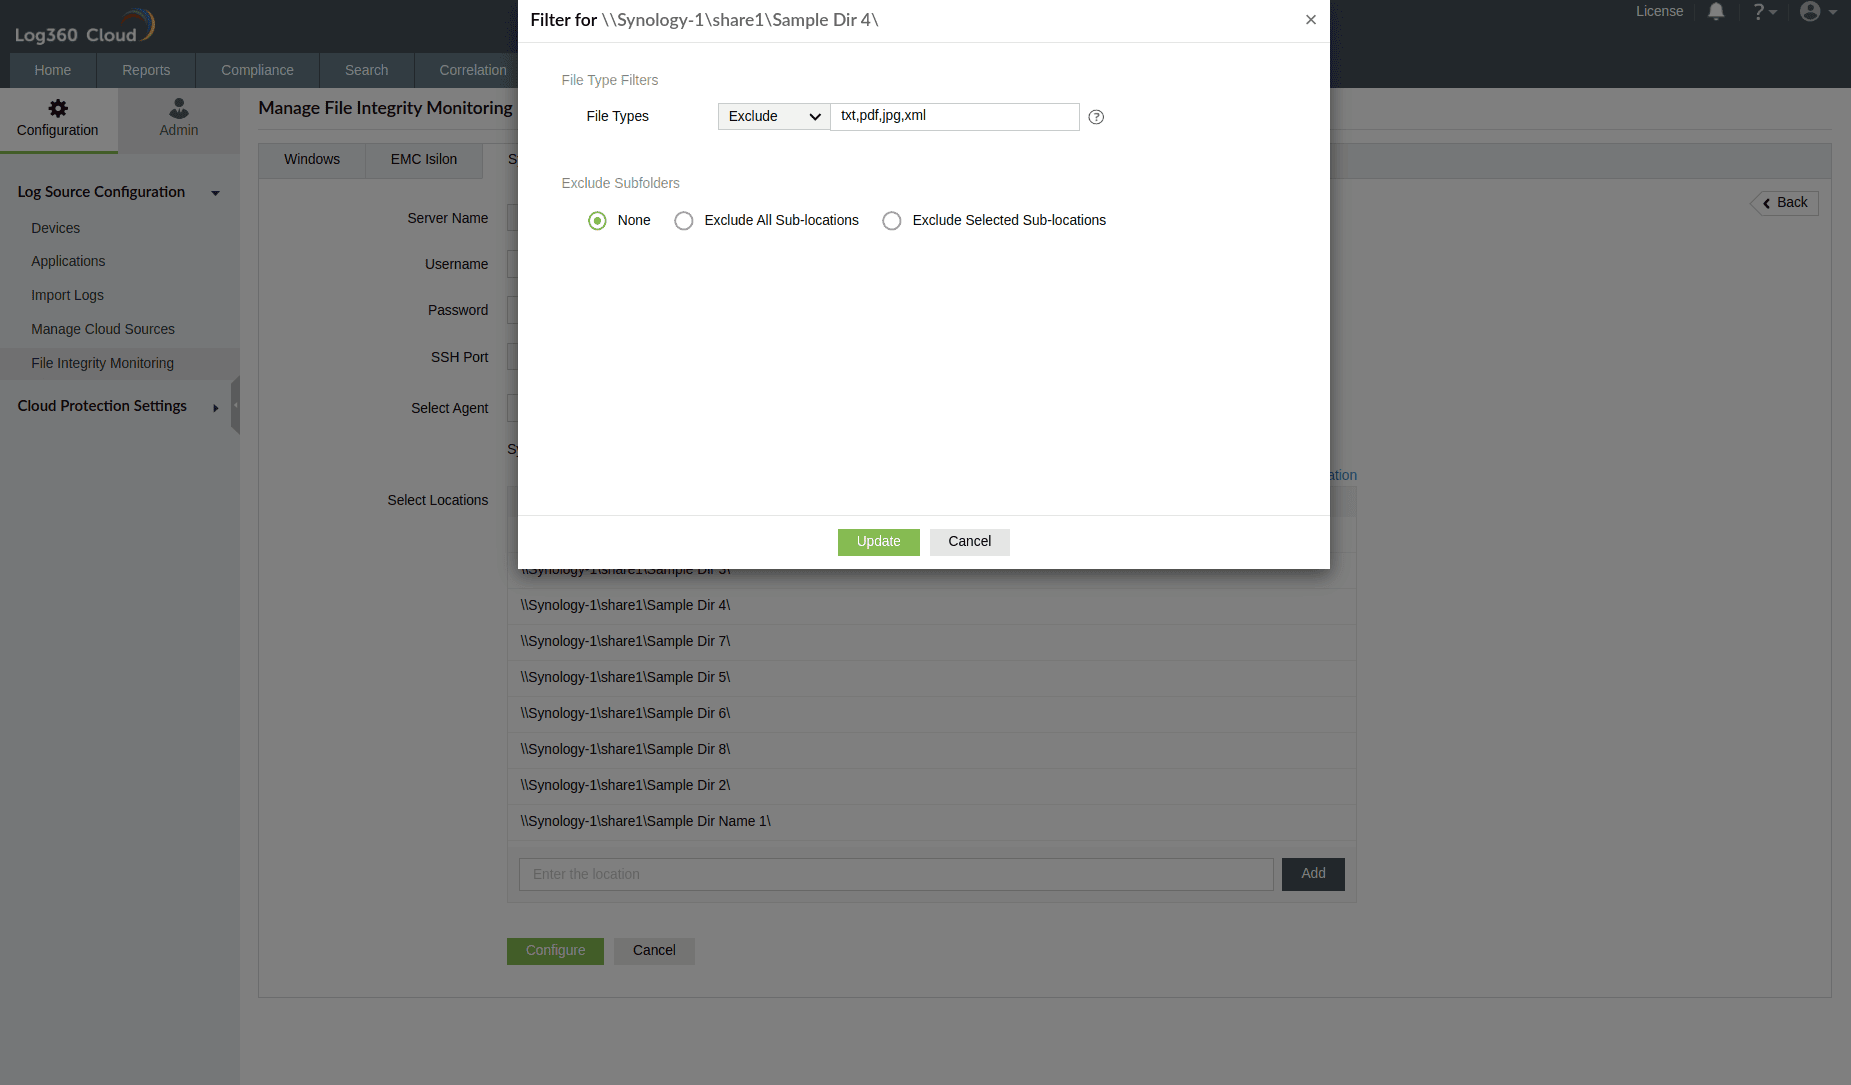Switch to the EMC Isilon tab
The width and height of the screenshot is (1851, 1085).
(423, 160)
